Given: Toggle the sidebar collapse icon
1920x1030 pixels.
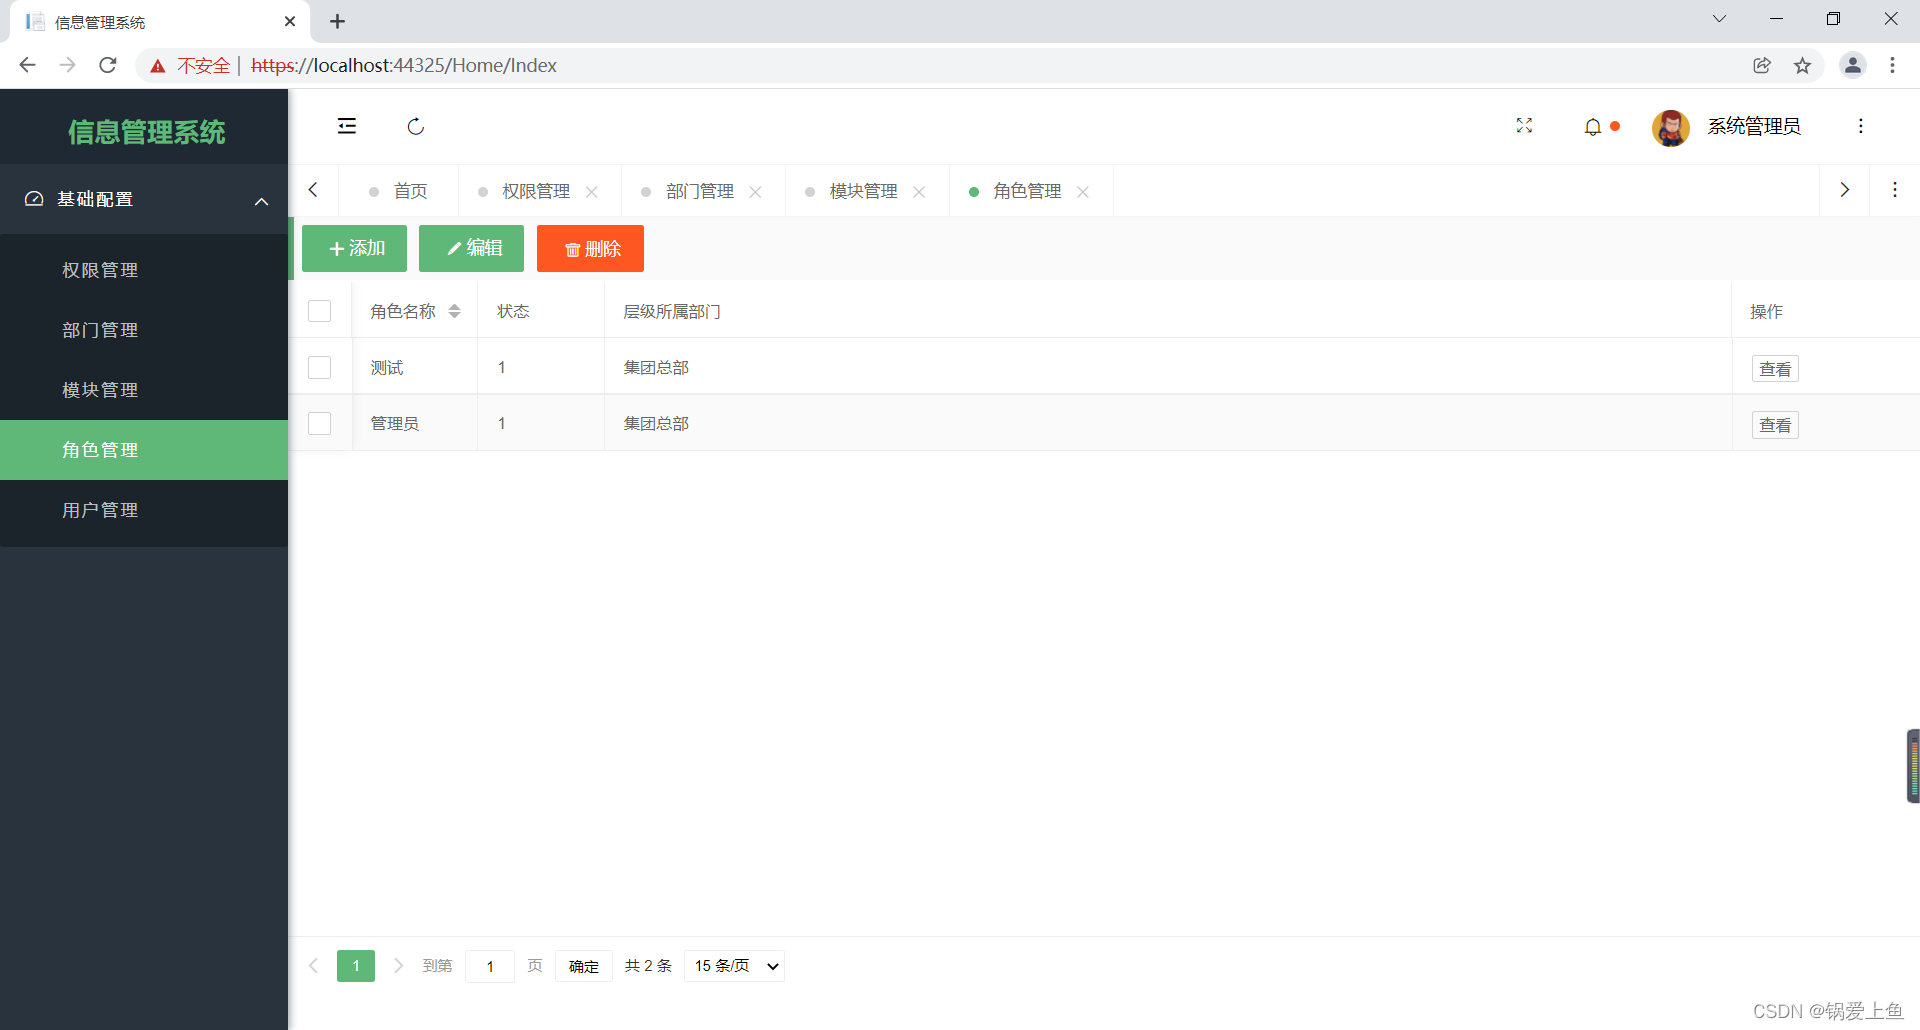Looking at the screenshot, I should [347, 126].
